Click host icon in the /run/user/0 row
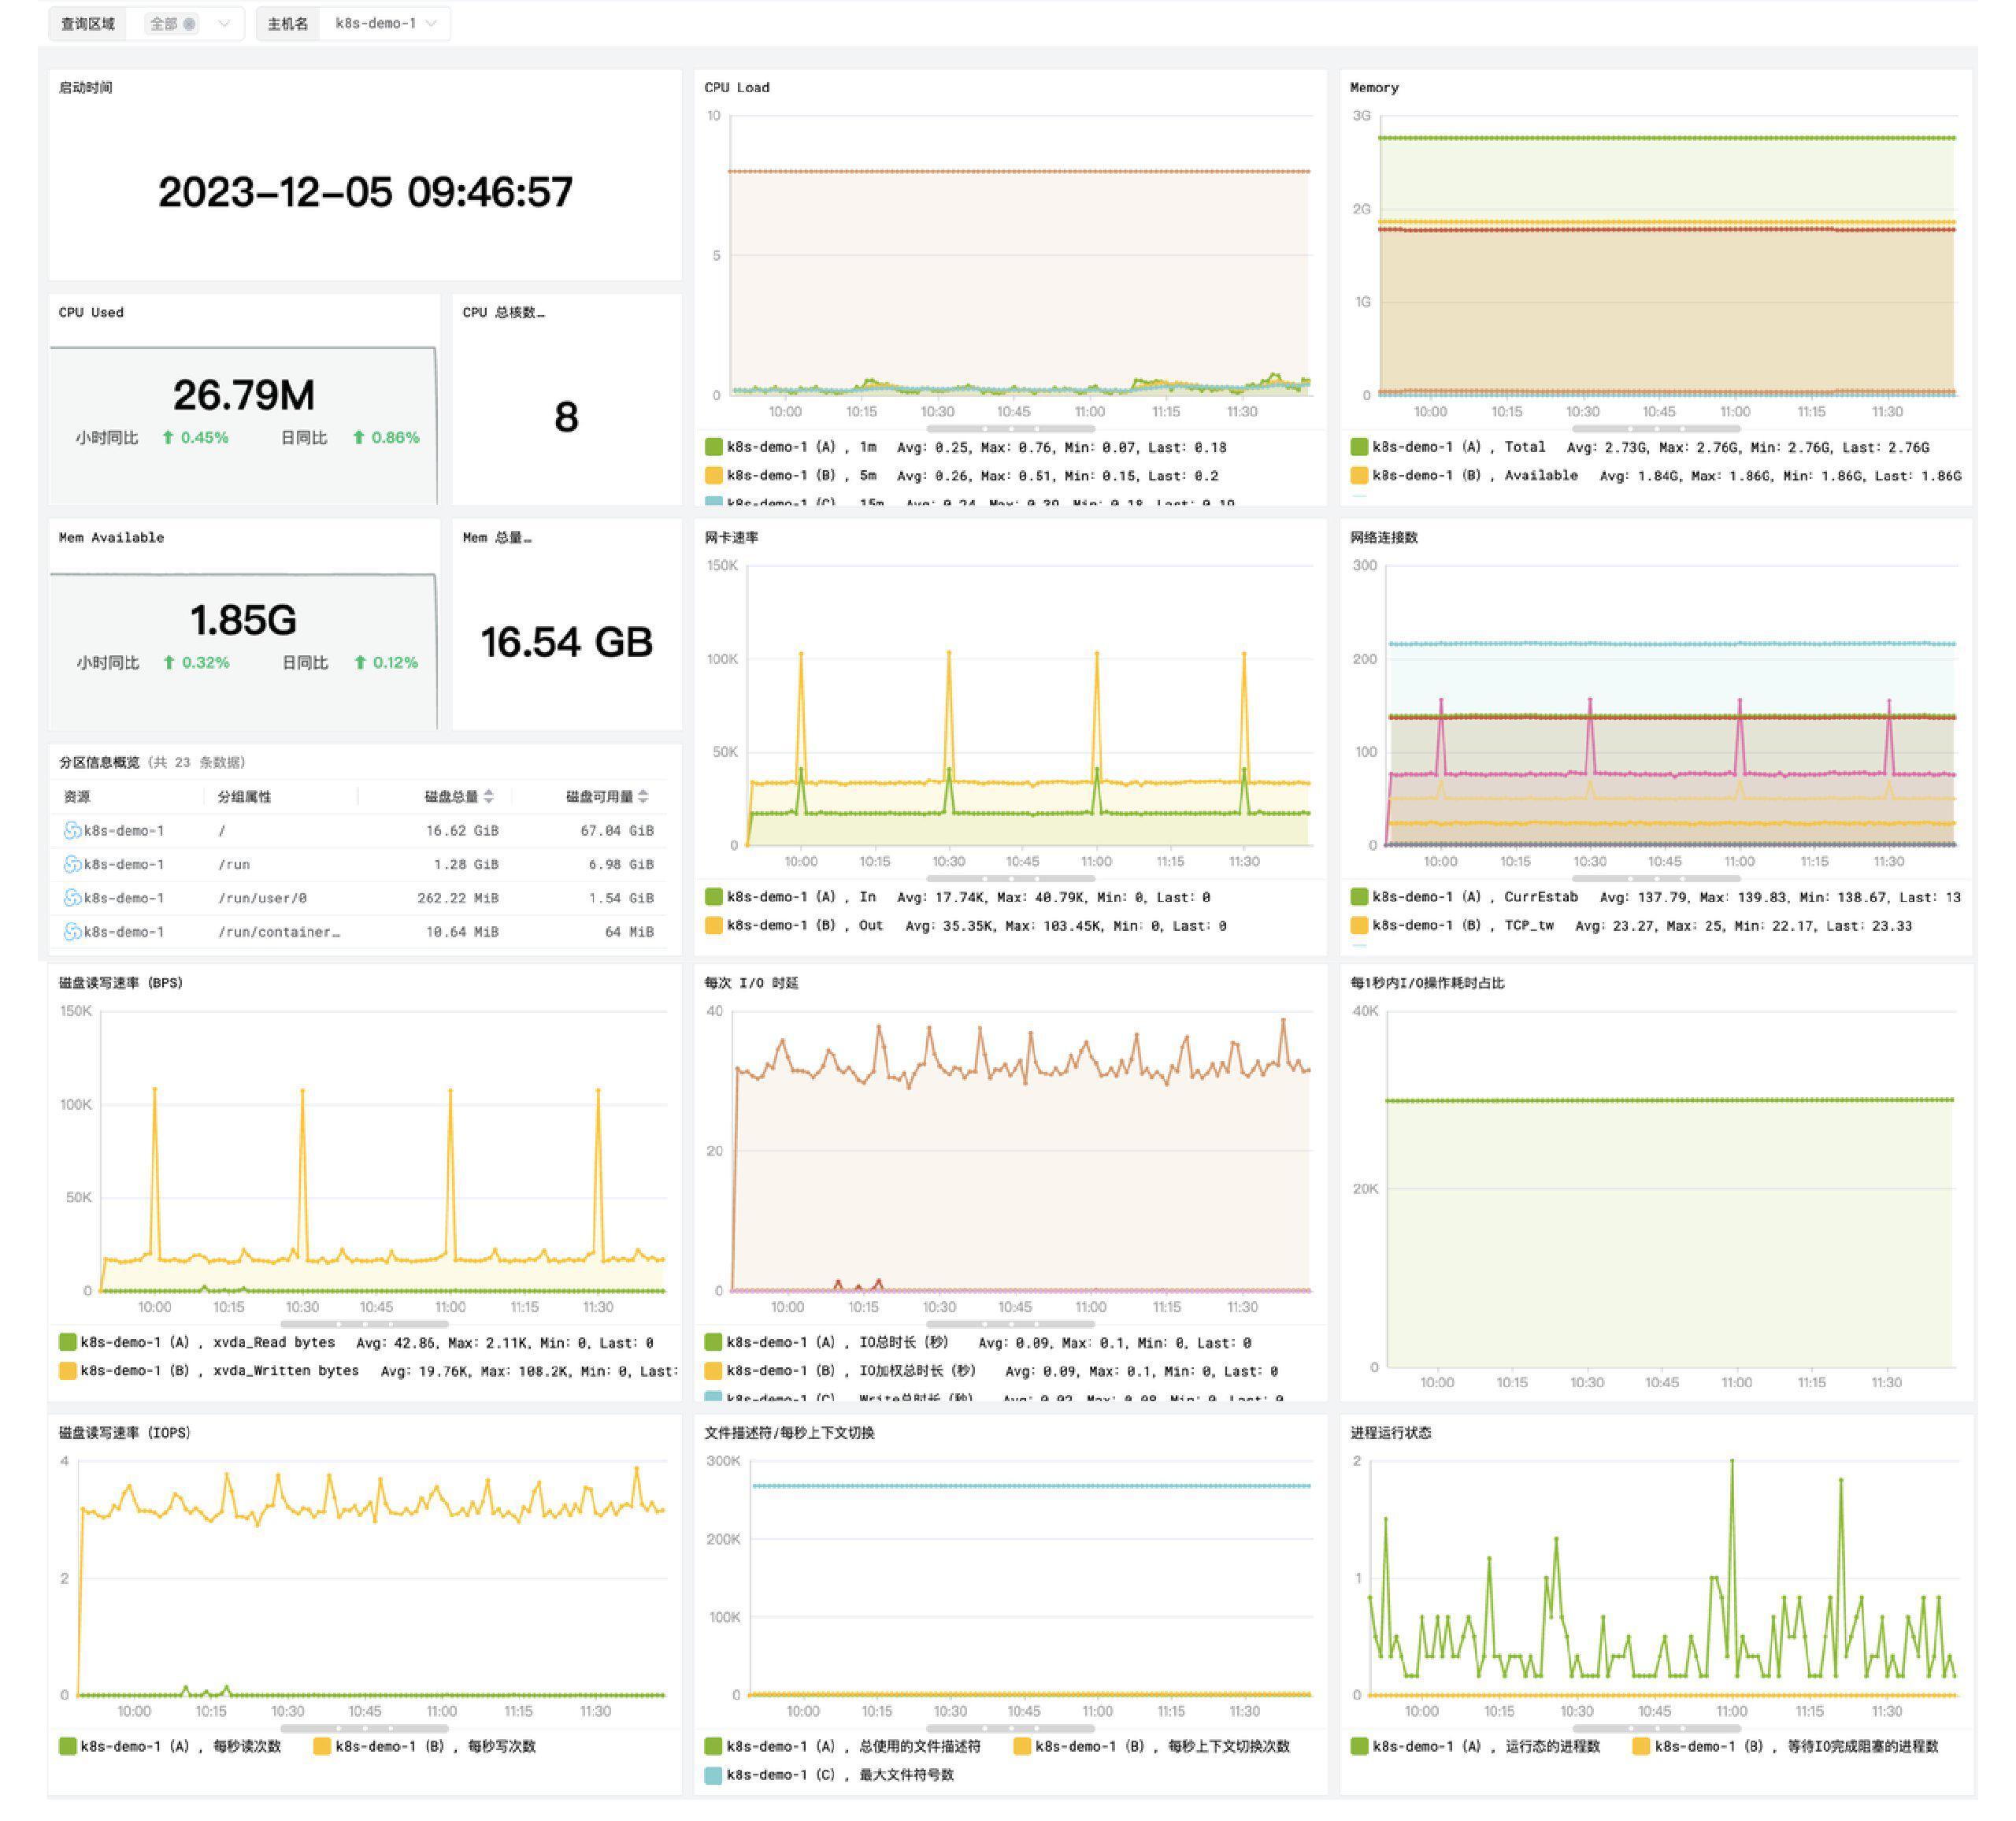This screenshot has width=2016, height=1821. tap(72, 898)
